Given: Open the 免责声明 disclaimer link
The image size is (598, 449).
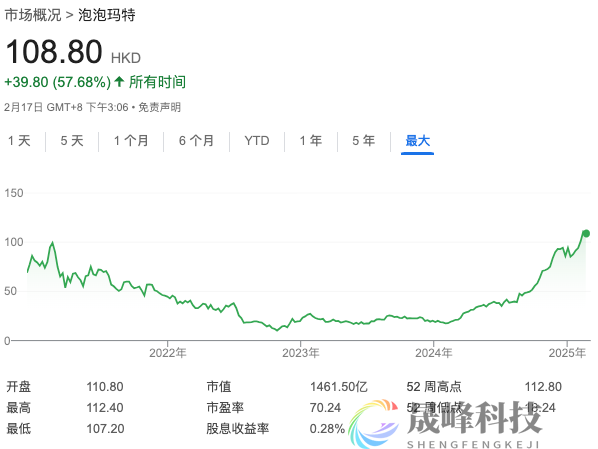Looking at the screenshot, I should point(159,107).
